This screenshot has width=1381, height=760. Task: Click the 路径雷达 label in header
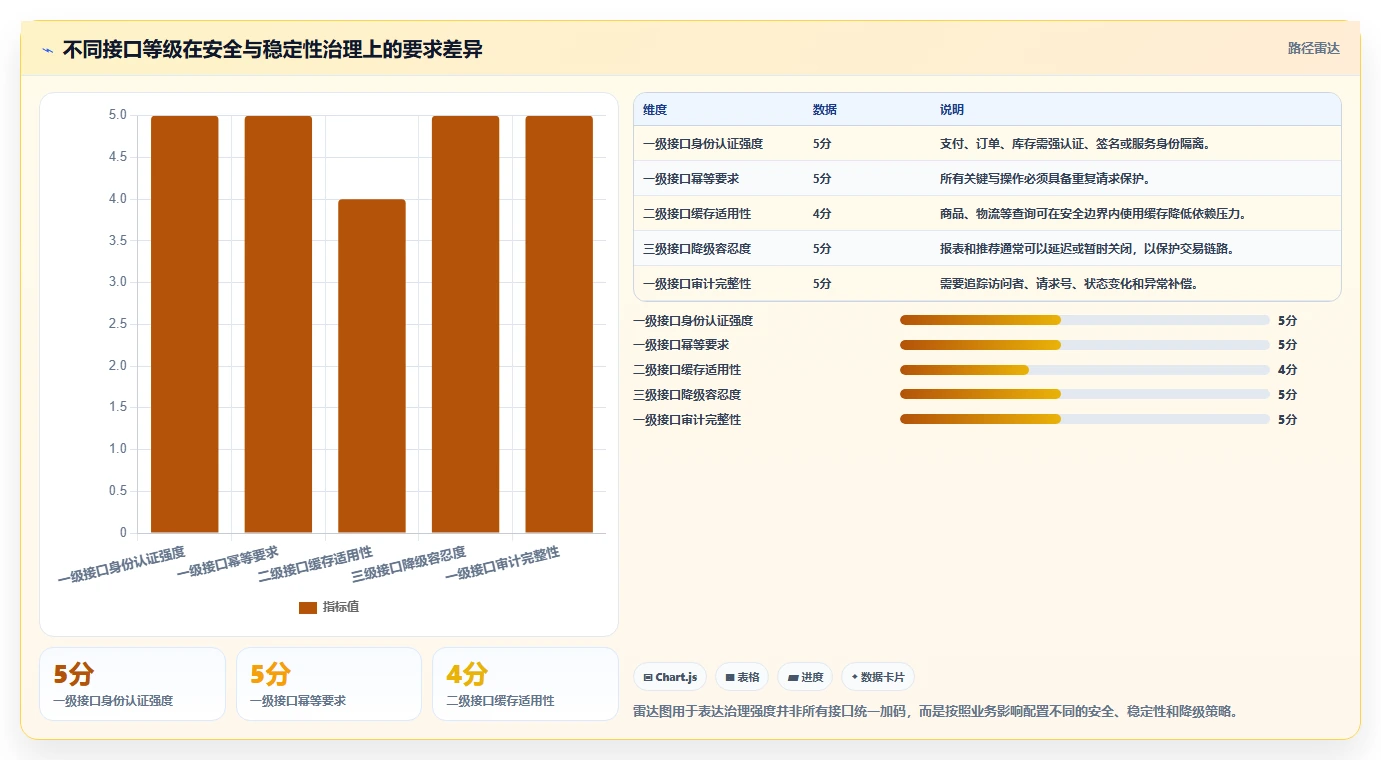click(x=1313, y=48)
